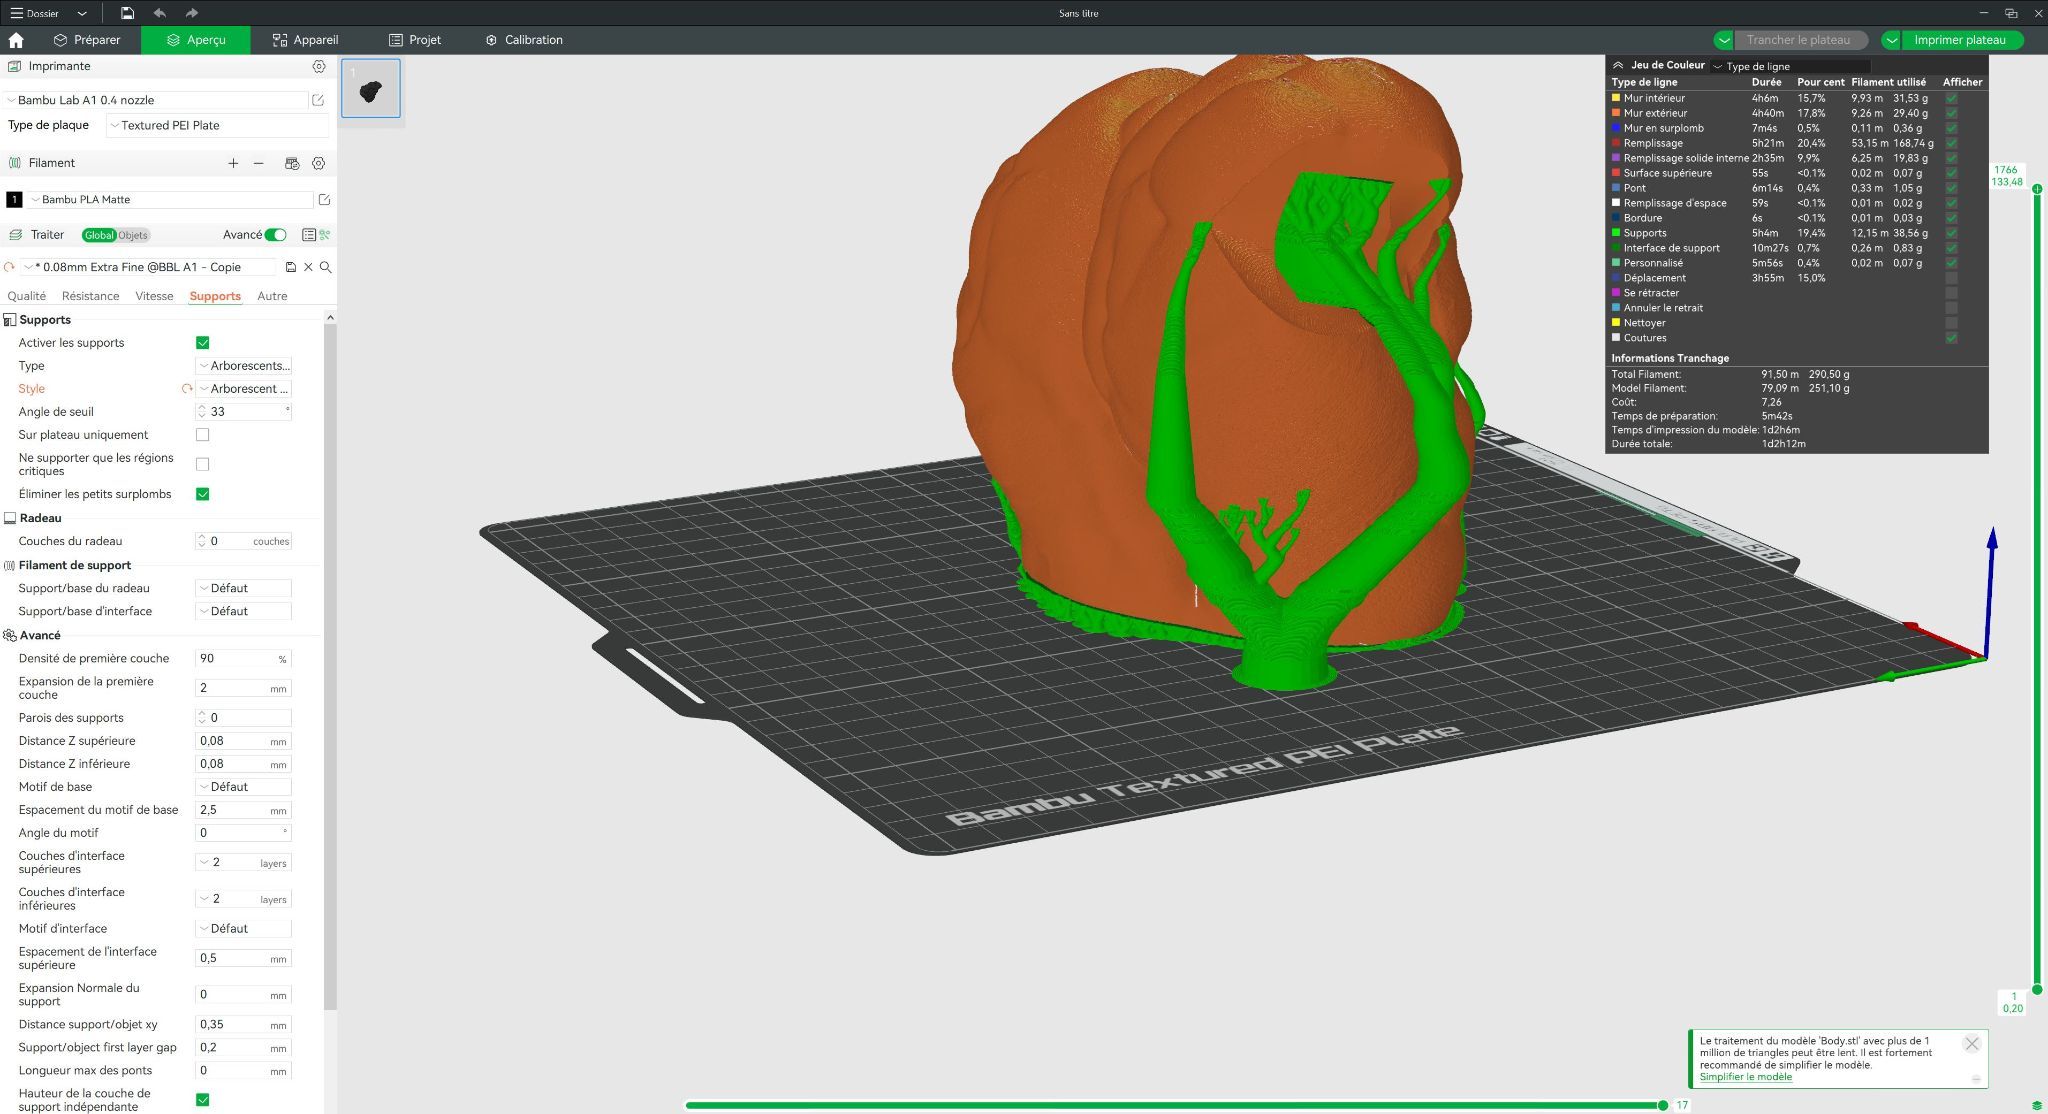Click the undo arrow in title bar
This screenshot has width=2048, height=1114.
[160, 13]
